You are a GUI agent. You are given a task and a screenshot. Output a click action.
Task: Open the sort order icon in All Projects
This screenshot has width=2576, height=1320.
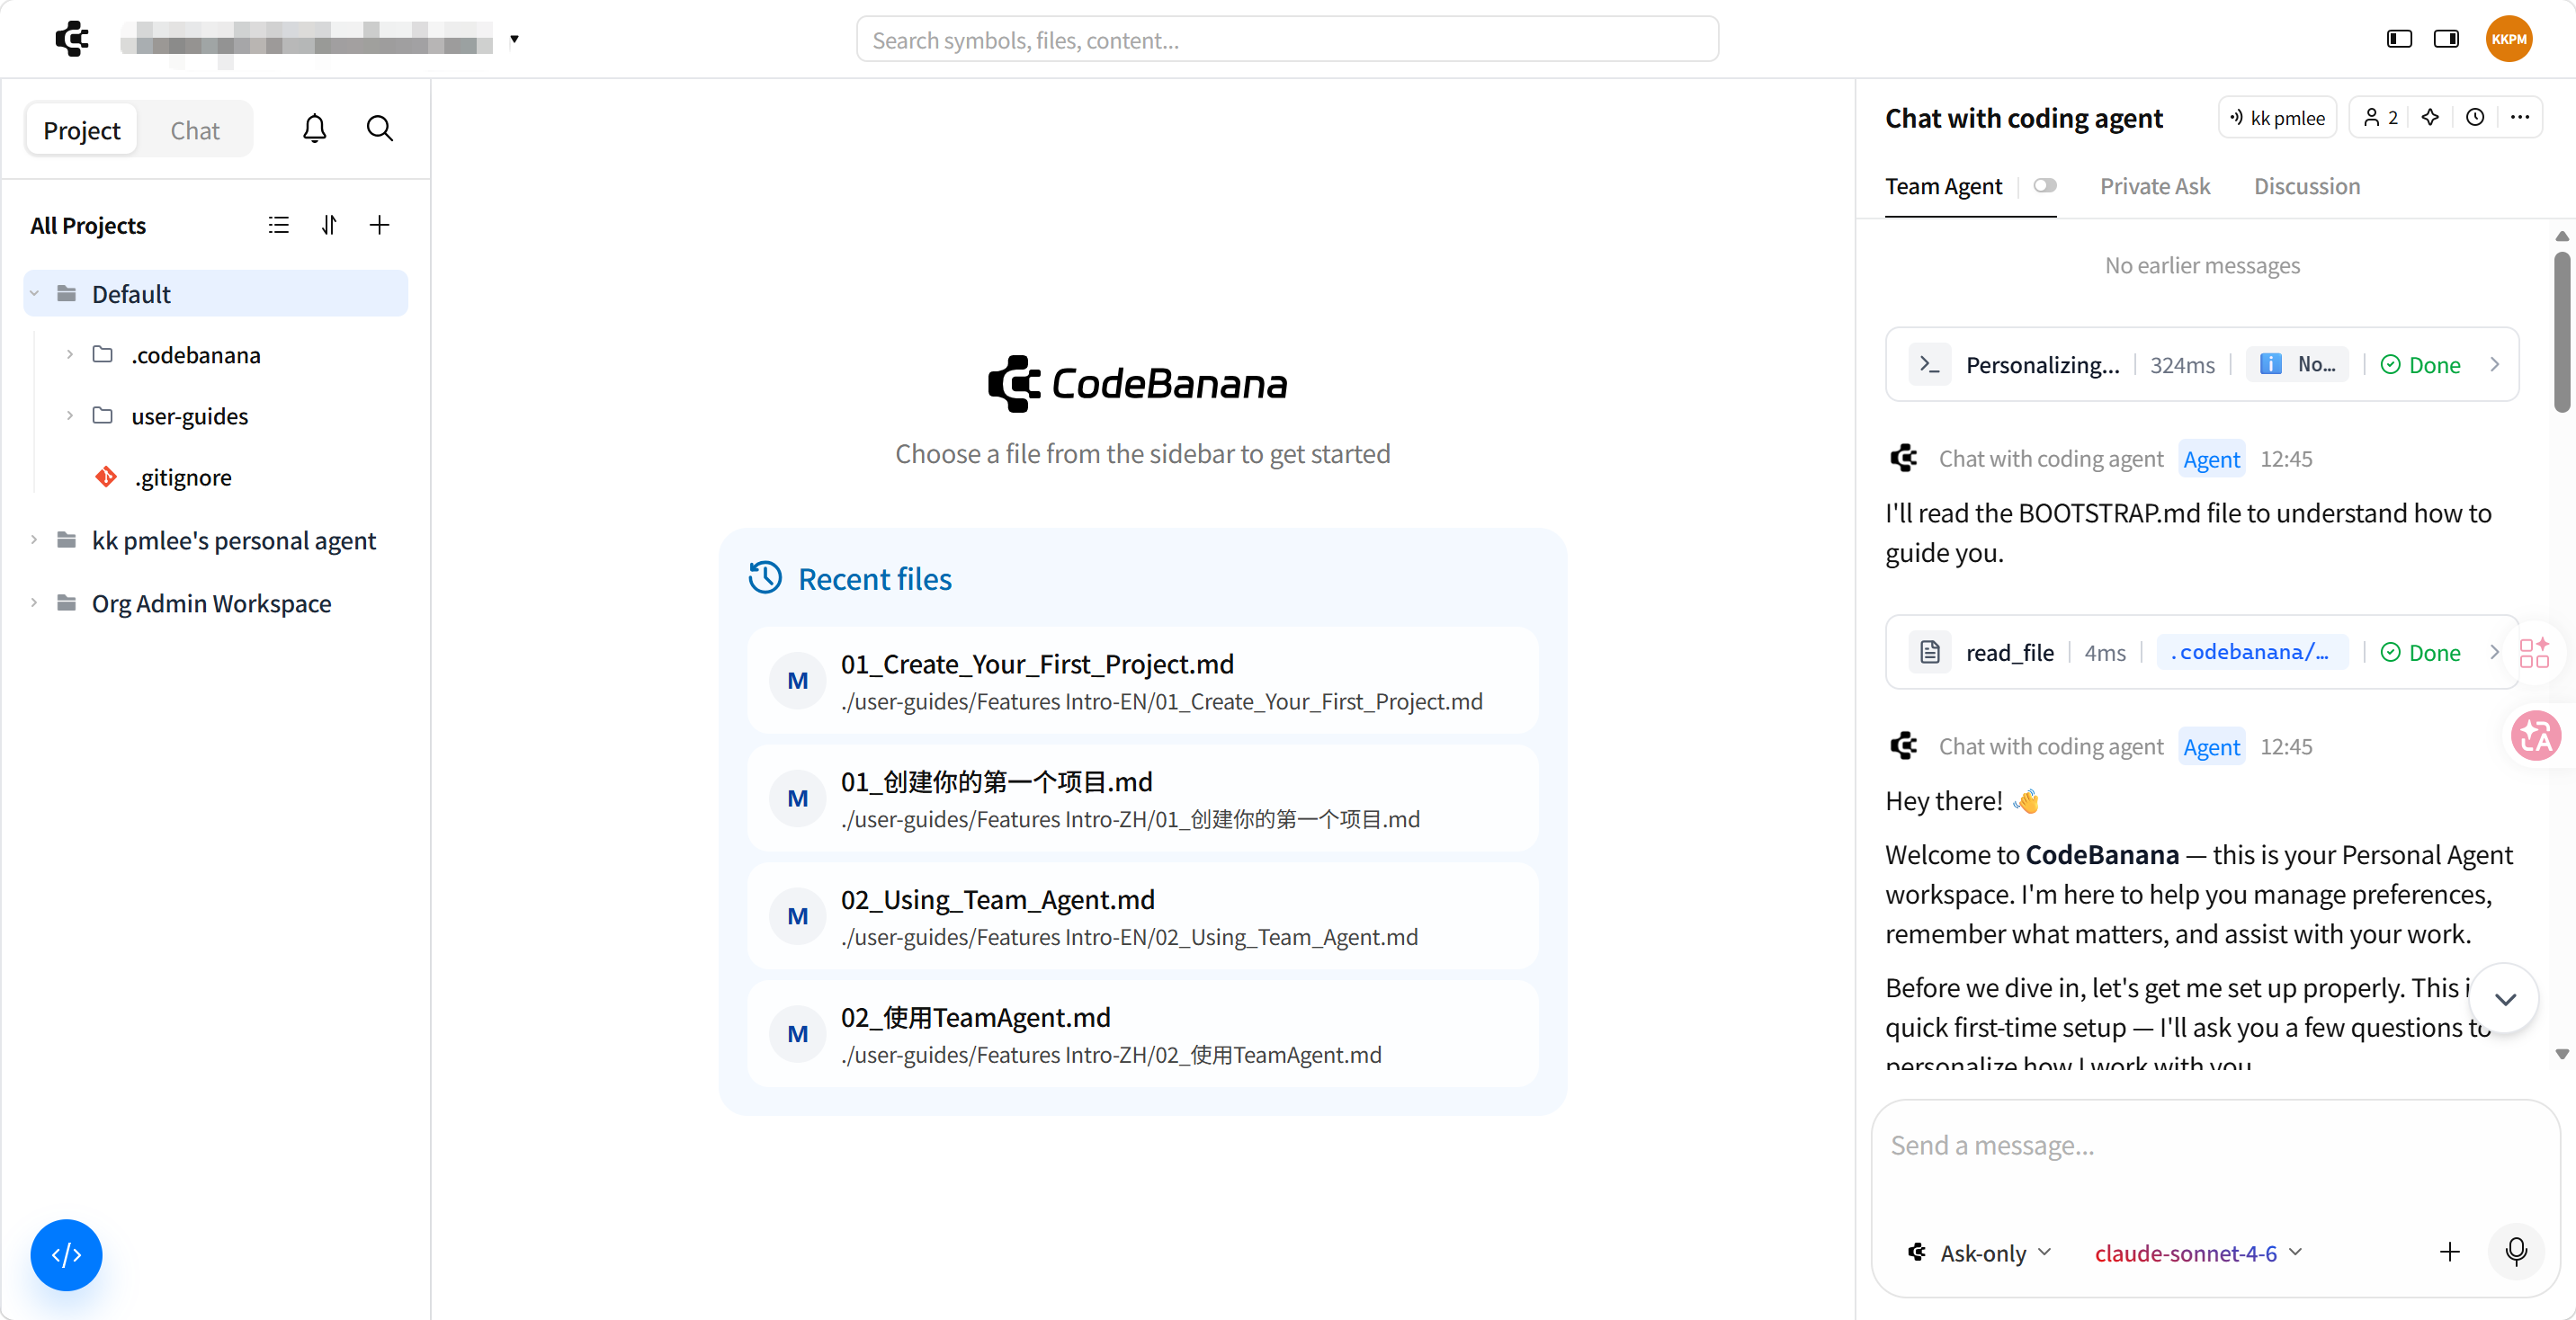click(x=329, y=225)
